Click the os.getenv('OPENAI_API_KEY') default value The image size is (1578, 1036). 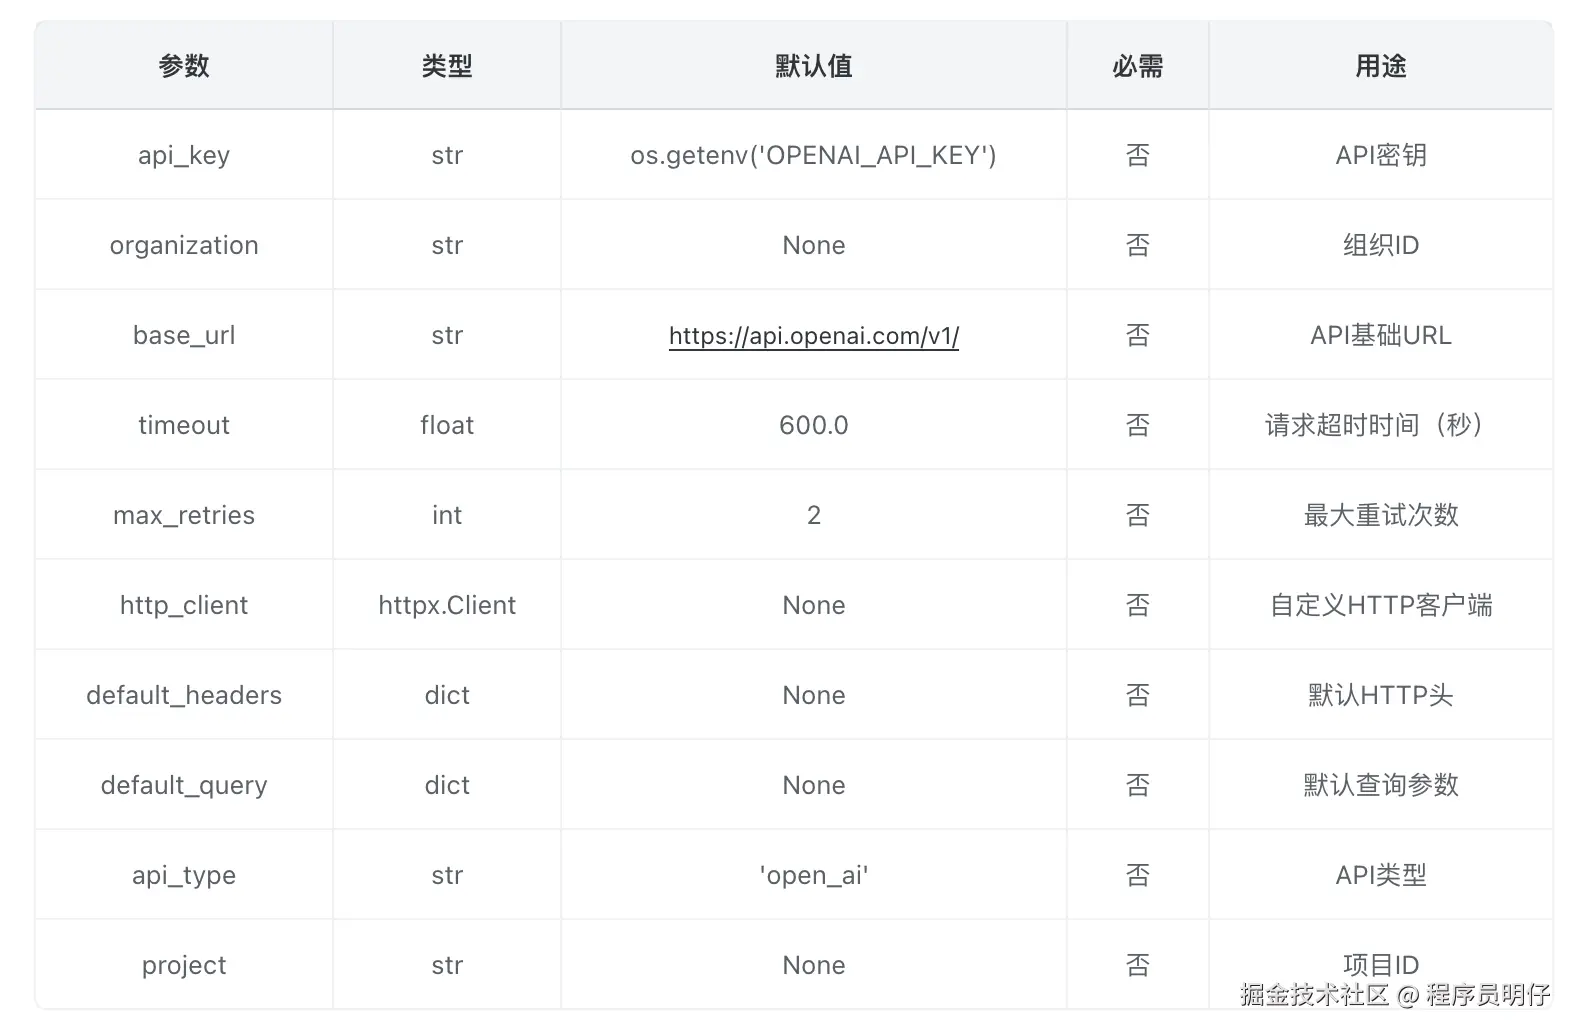click(813, 156)
